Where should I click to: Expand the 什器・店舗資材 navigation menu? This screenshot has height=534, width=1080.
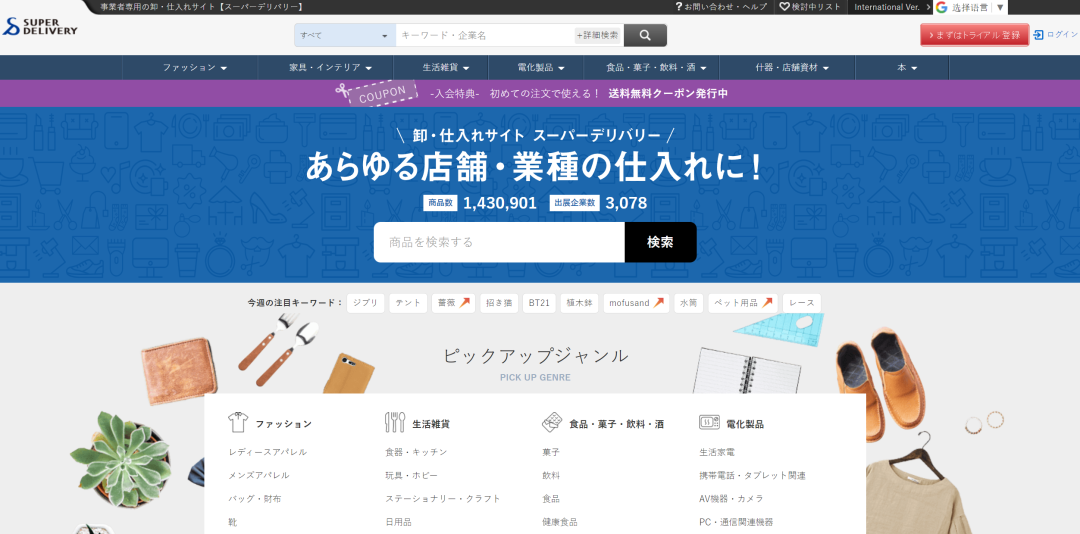point(792,68)
